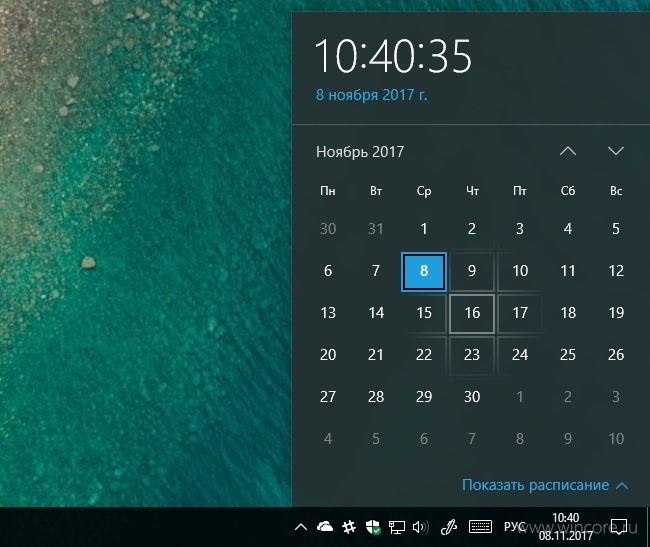The image size is (650, 547).
Task: Select November 29 in calendar
Action: (424, 397)
